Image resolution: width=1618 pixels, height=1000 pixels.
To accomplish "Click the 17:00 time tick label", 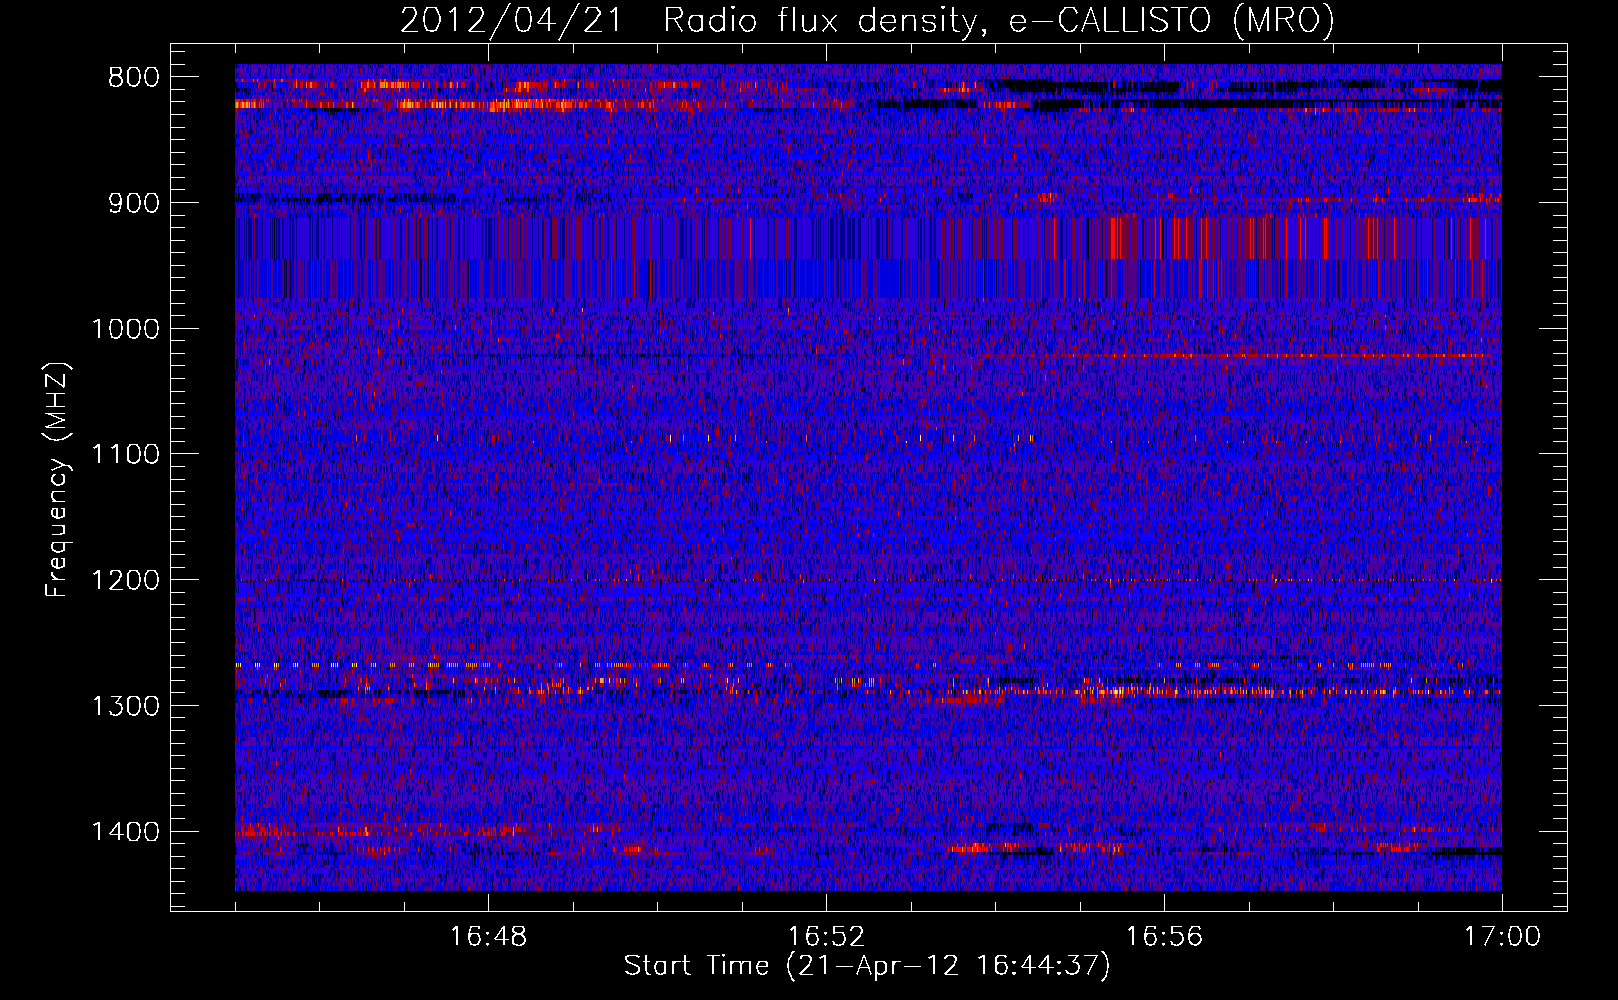I will coord(1502,937).
